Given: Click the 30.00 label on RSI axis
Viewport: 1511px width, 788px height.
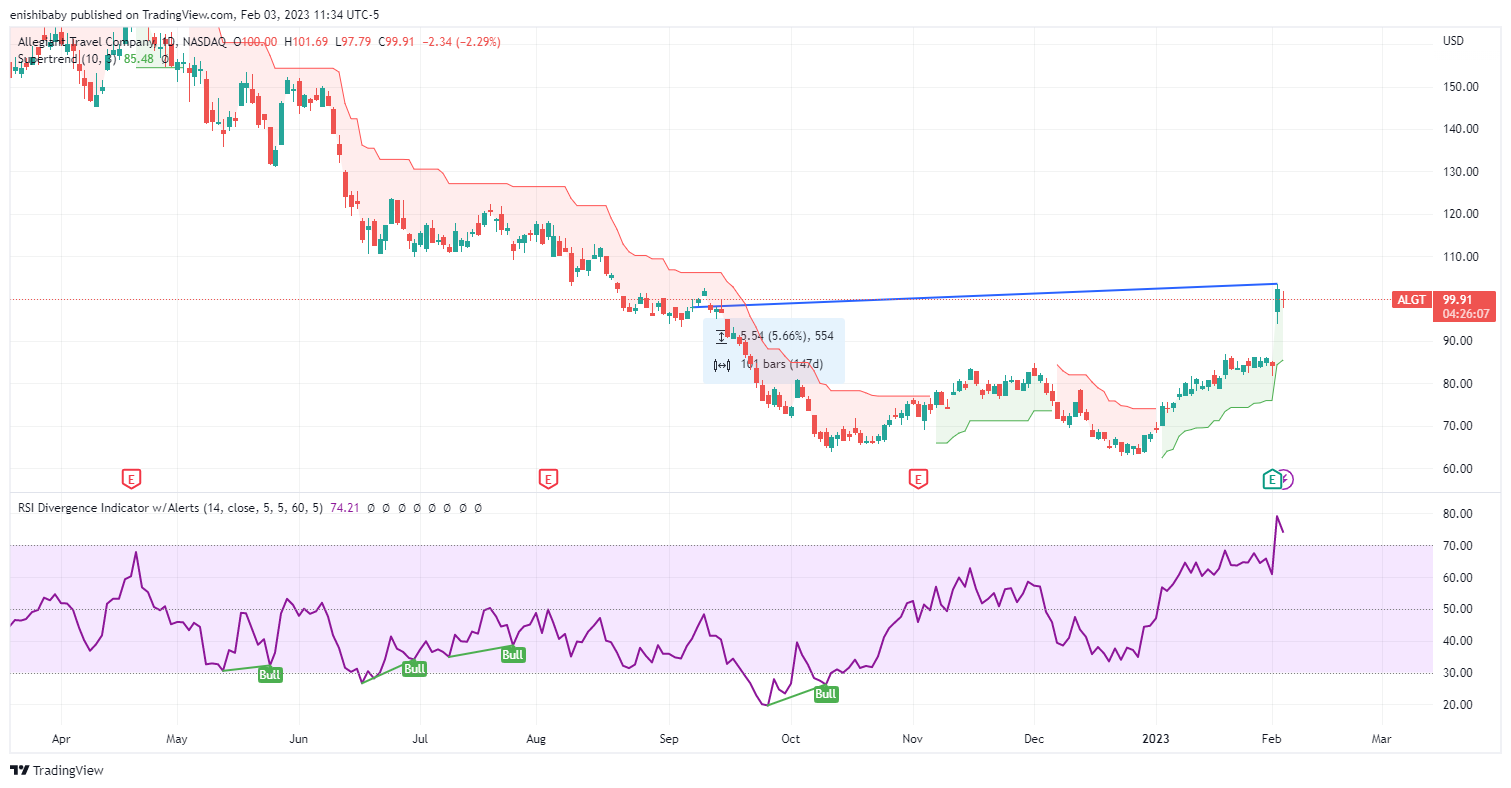Looking at the screenshot, I should tap(1459, 673).
